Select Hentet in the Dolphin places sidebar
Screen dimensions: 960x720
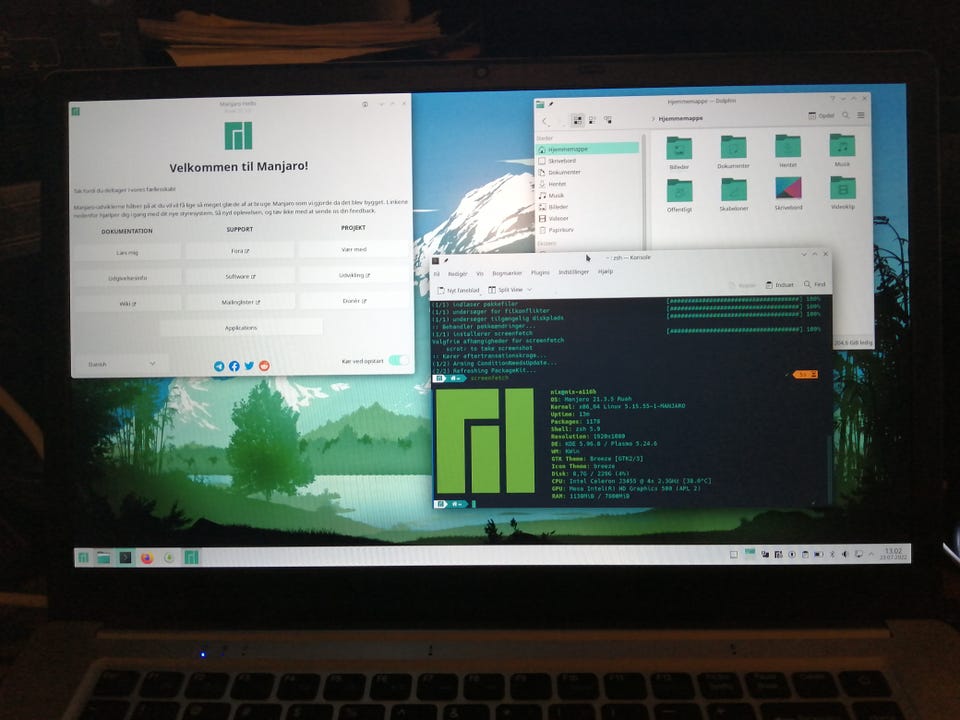click(x=587, y=184)
